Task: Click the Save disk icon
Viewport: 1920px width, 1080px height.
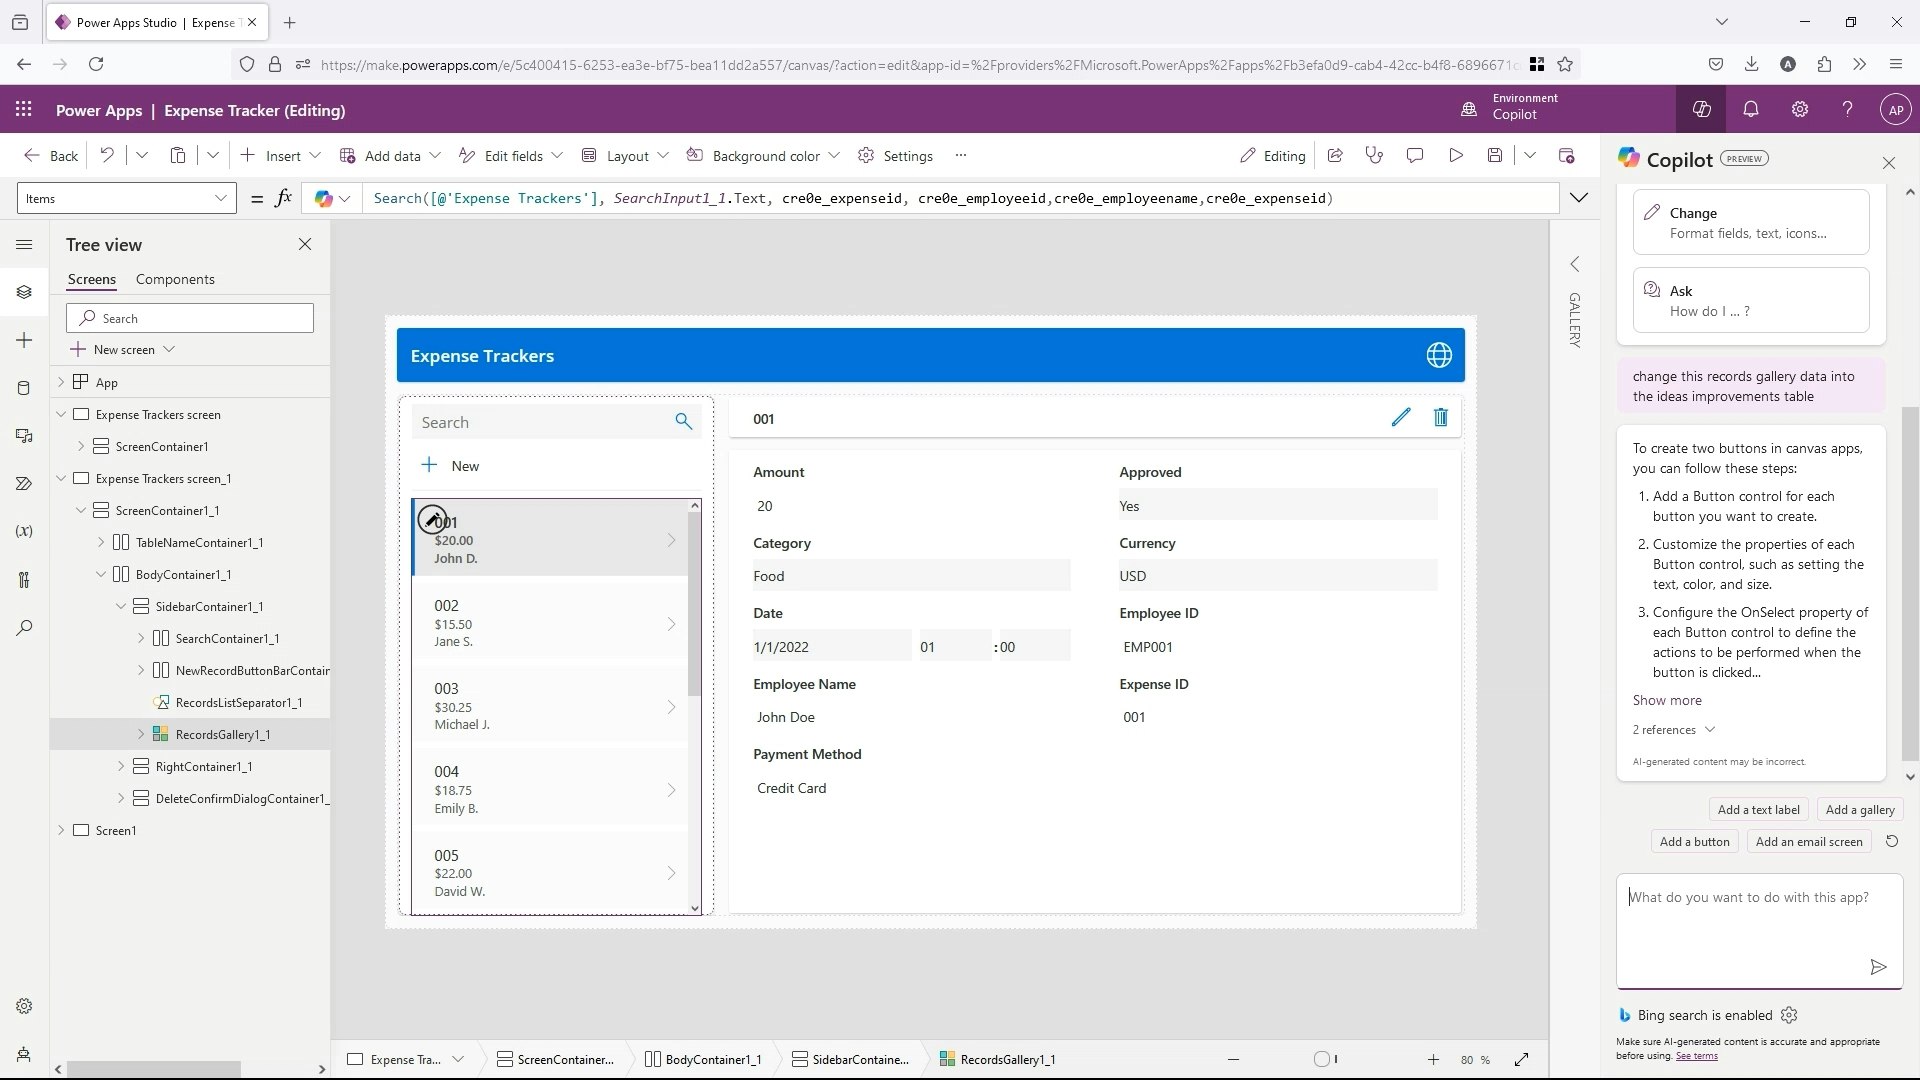Action: click(1494, 155)
